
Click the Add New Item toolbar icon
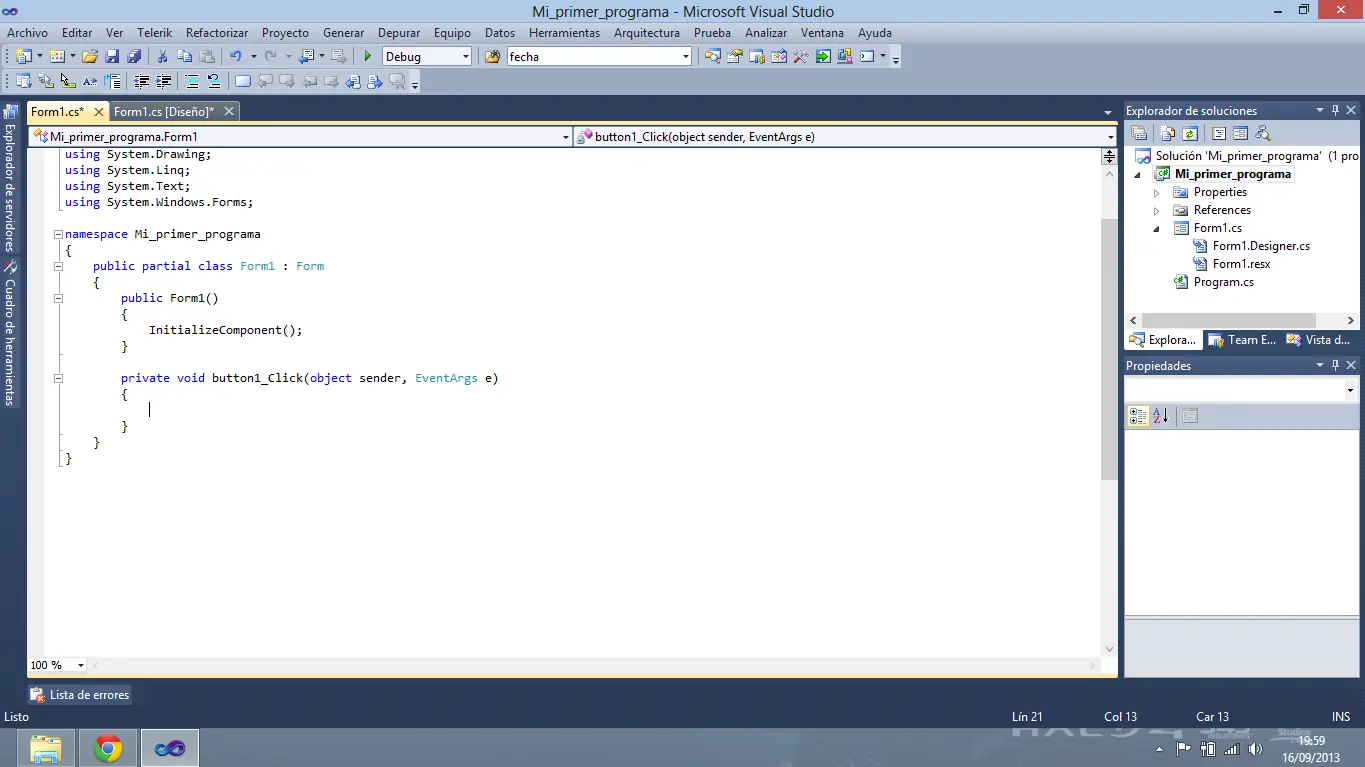point(57,57)
